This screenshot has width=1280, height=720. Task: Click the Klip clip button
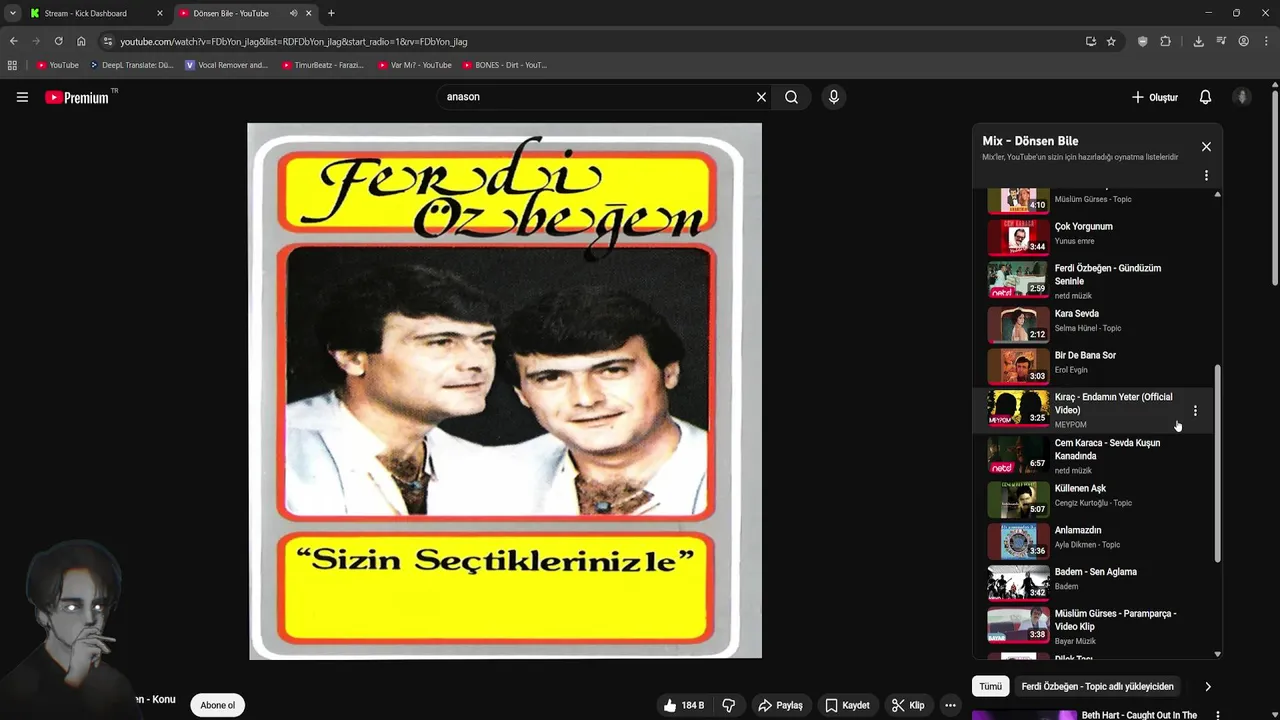pos(908,705)
